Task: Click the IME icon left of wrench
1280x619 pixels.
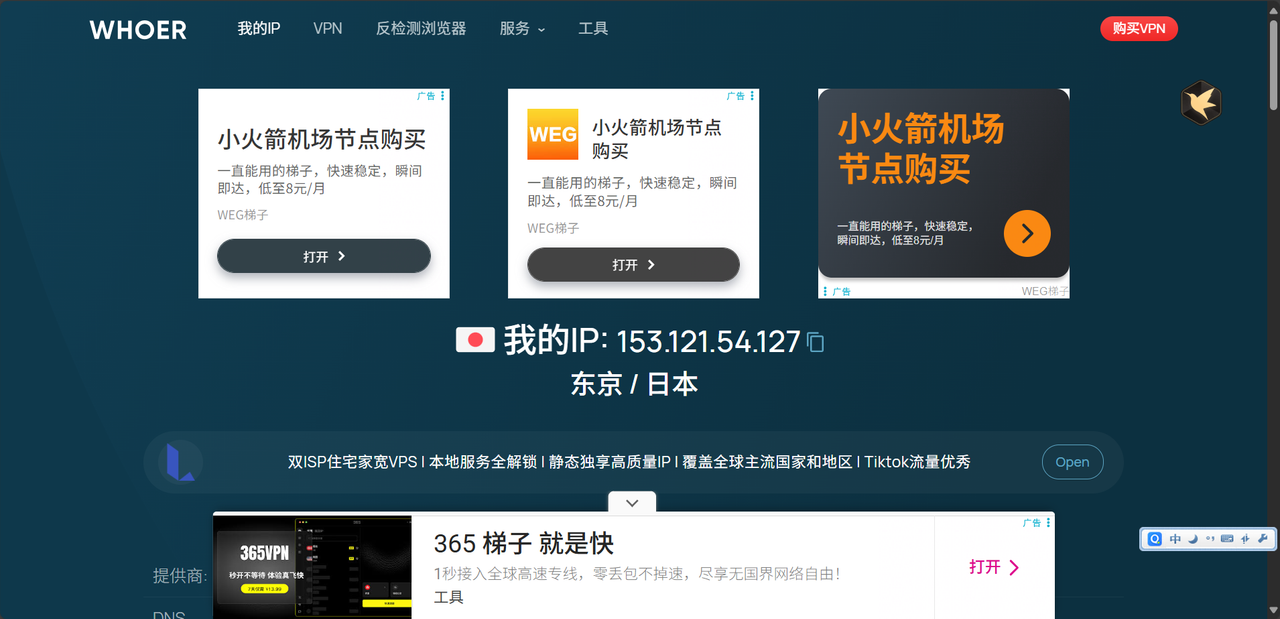Action: click(x=1245, y=539)
